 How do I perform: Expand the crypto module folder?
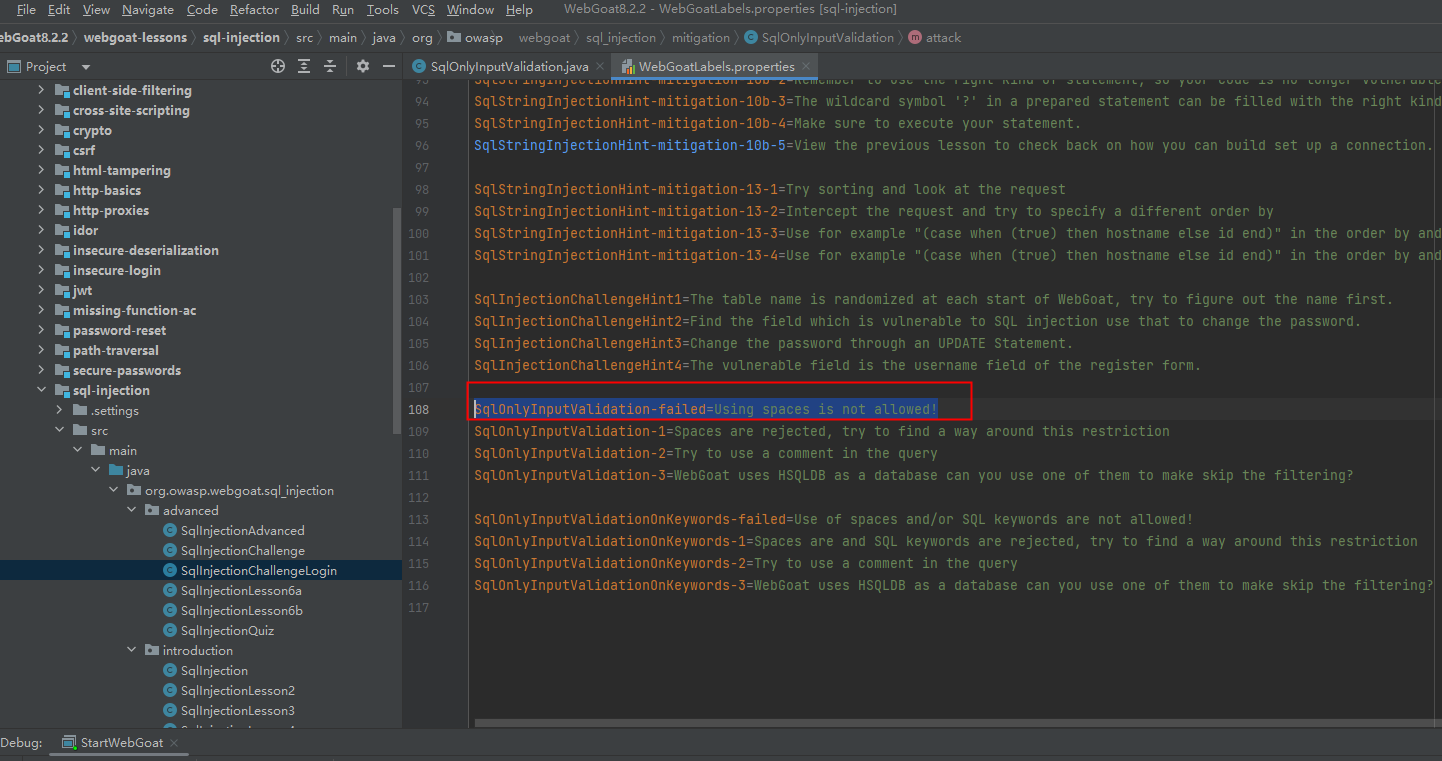click(41, 130)
